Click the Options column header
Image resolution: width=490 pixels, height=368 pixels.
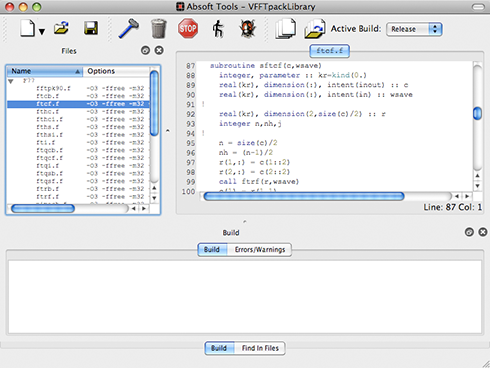pyautogui.click(x=117, y=71)
